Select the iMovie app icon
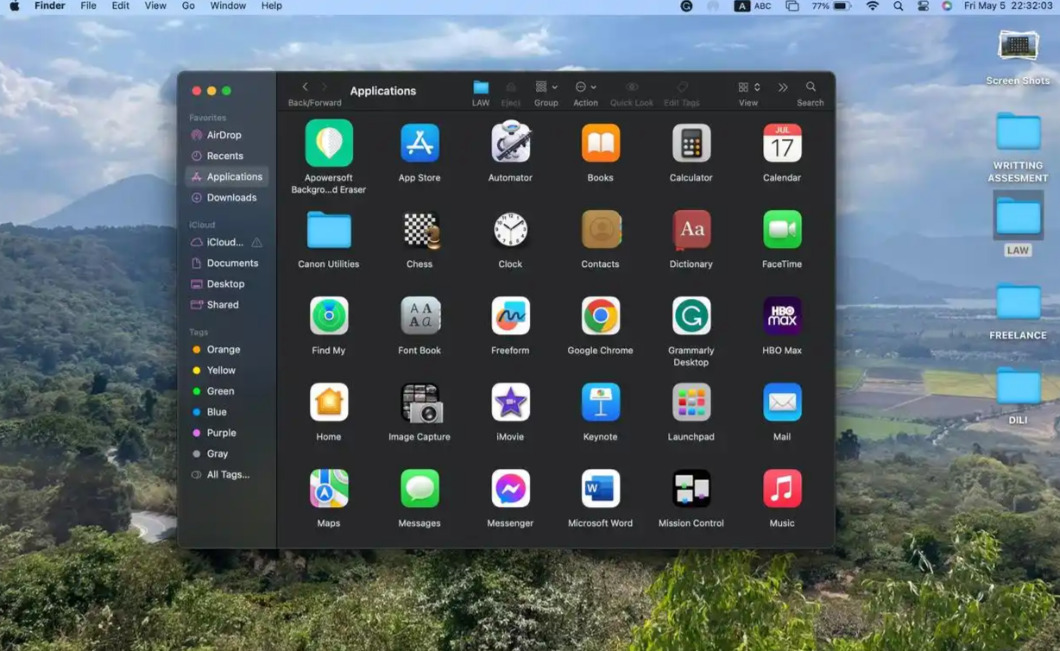 tap(510, 402)
